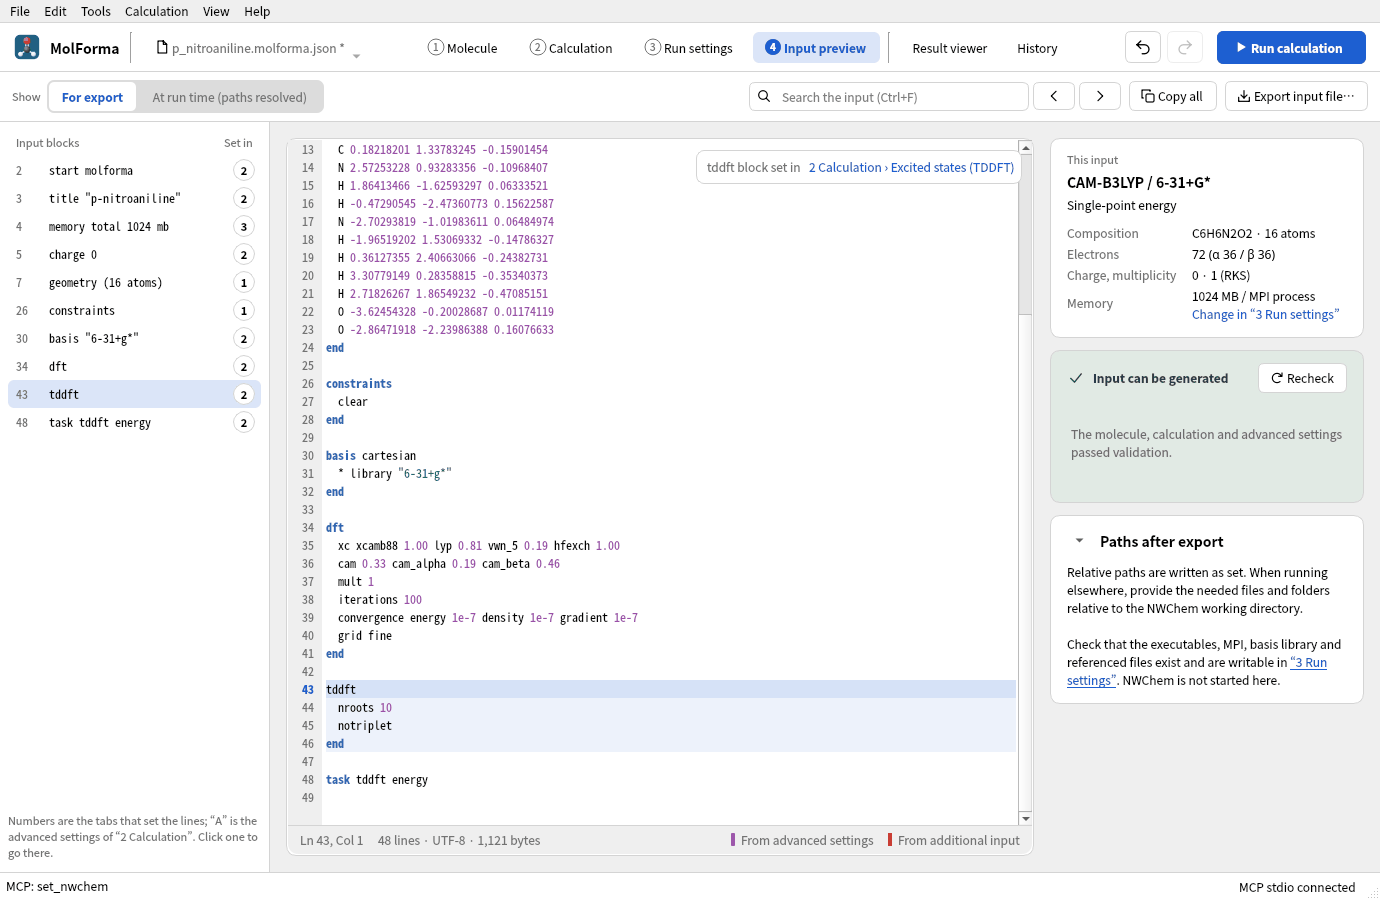Click the set-in badge for the start block
This screenshot has width=1380, height=900.
click(x=244, y=171)
